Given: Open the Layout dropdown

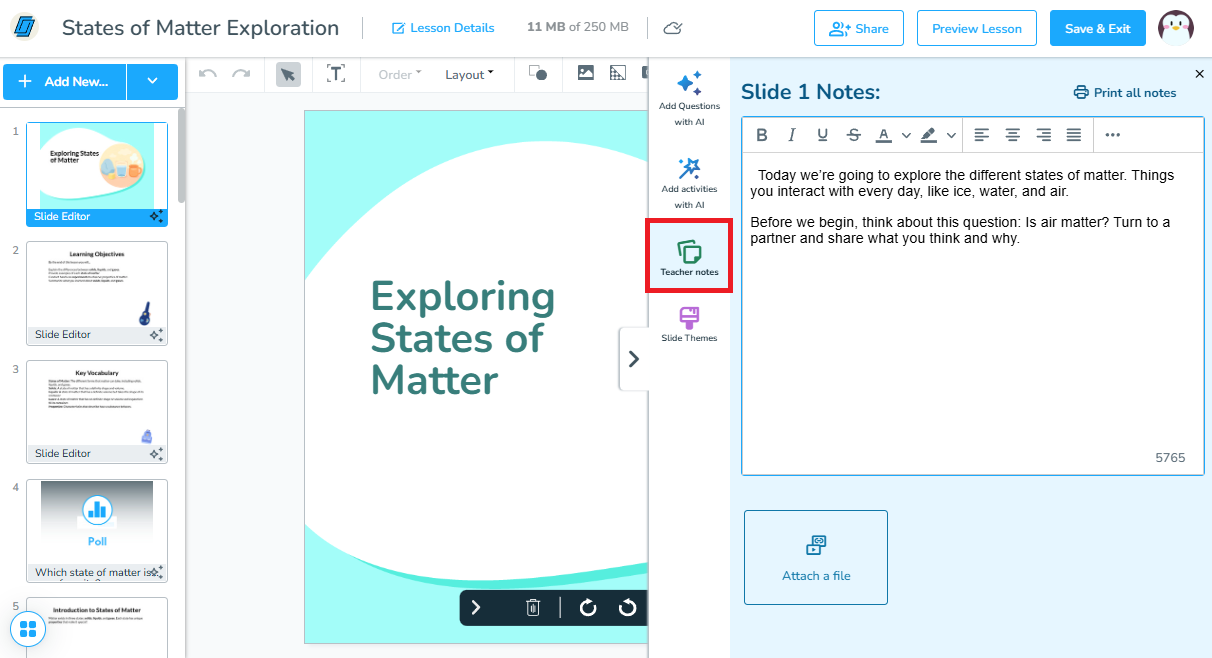Looking at the screenshot, I should coord(469,74).
